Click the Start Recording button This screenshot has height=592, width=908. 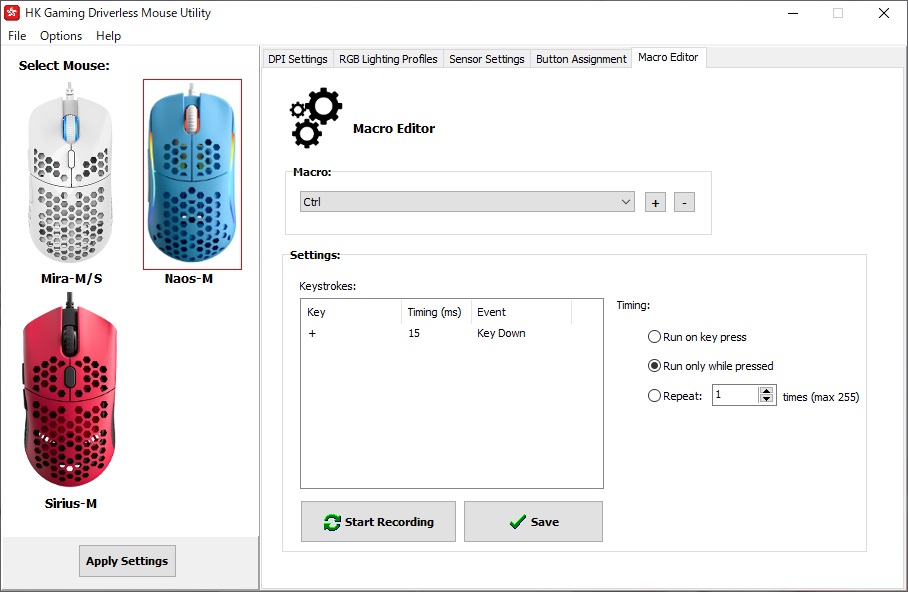pyautogui.click(x=378, y=522)
